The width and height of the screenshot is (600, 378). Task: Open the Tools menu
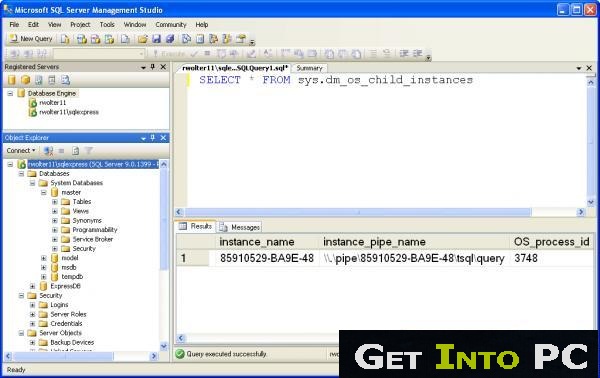coord(107,24)
